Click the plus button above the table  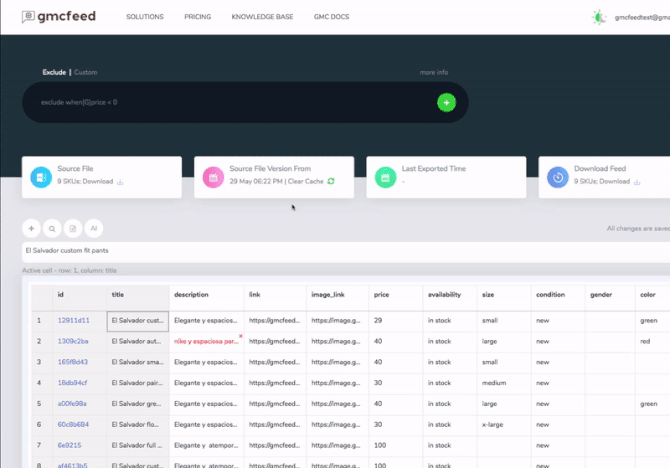click(x=31, y=228)
